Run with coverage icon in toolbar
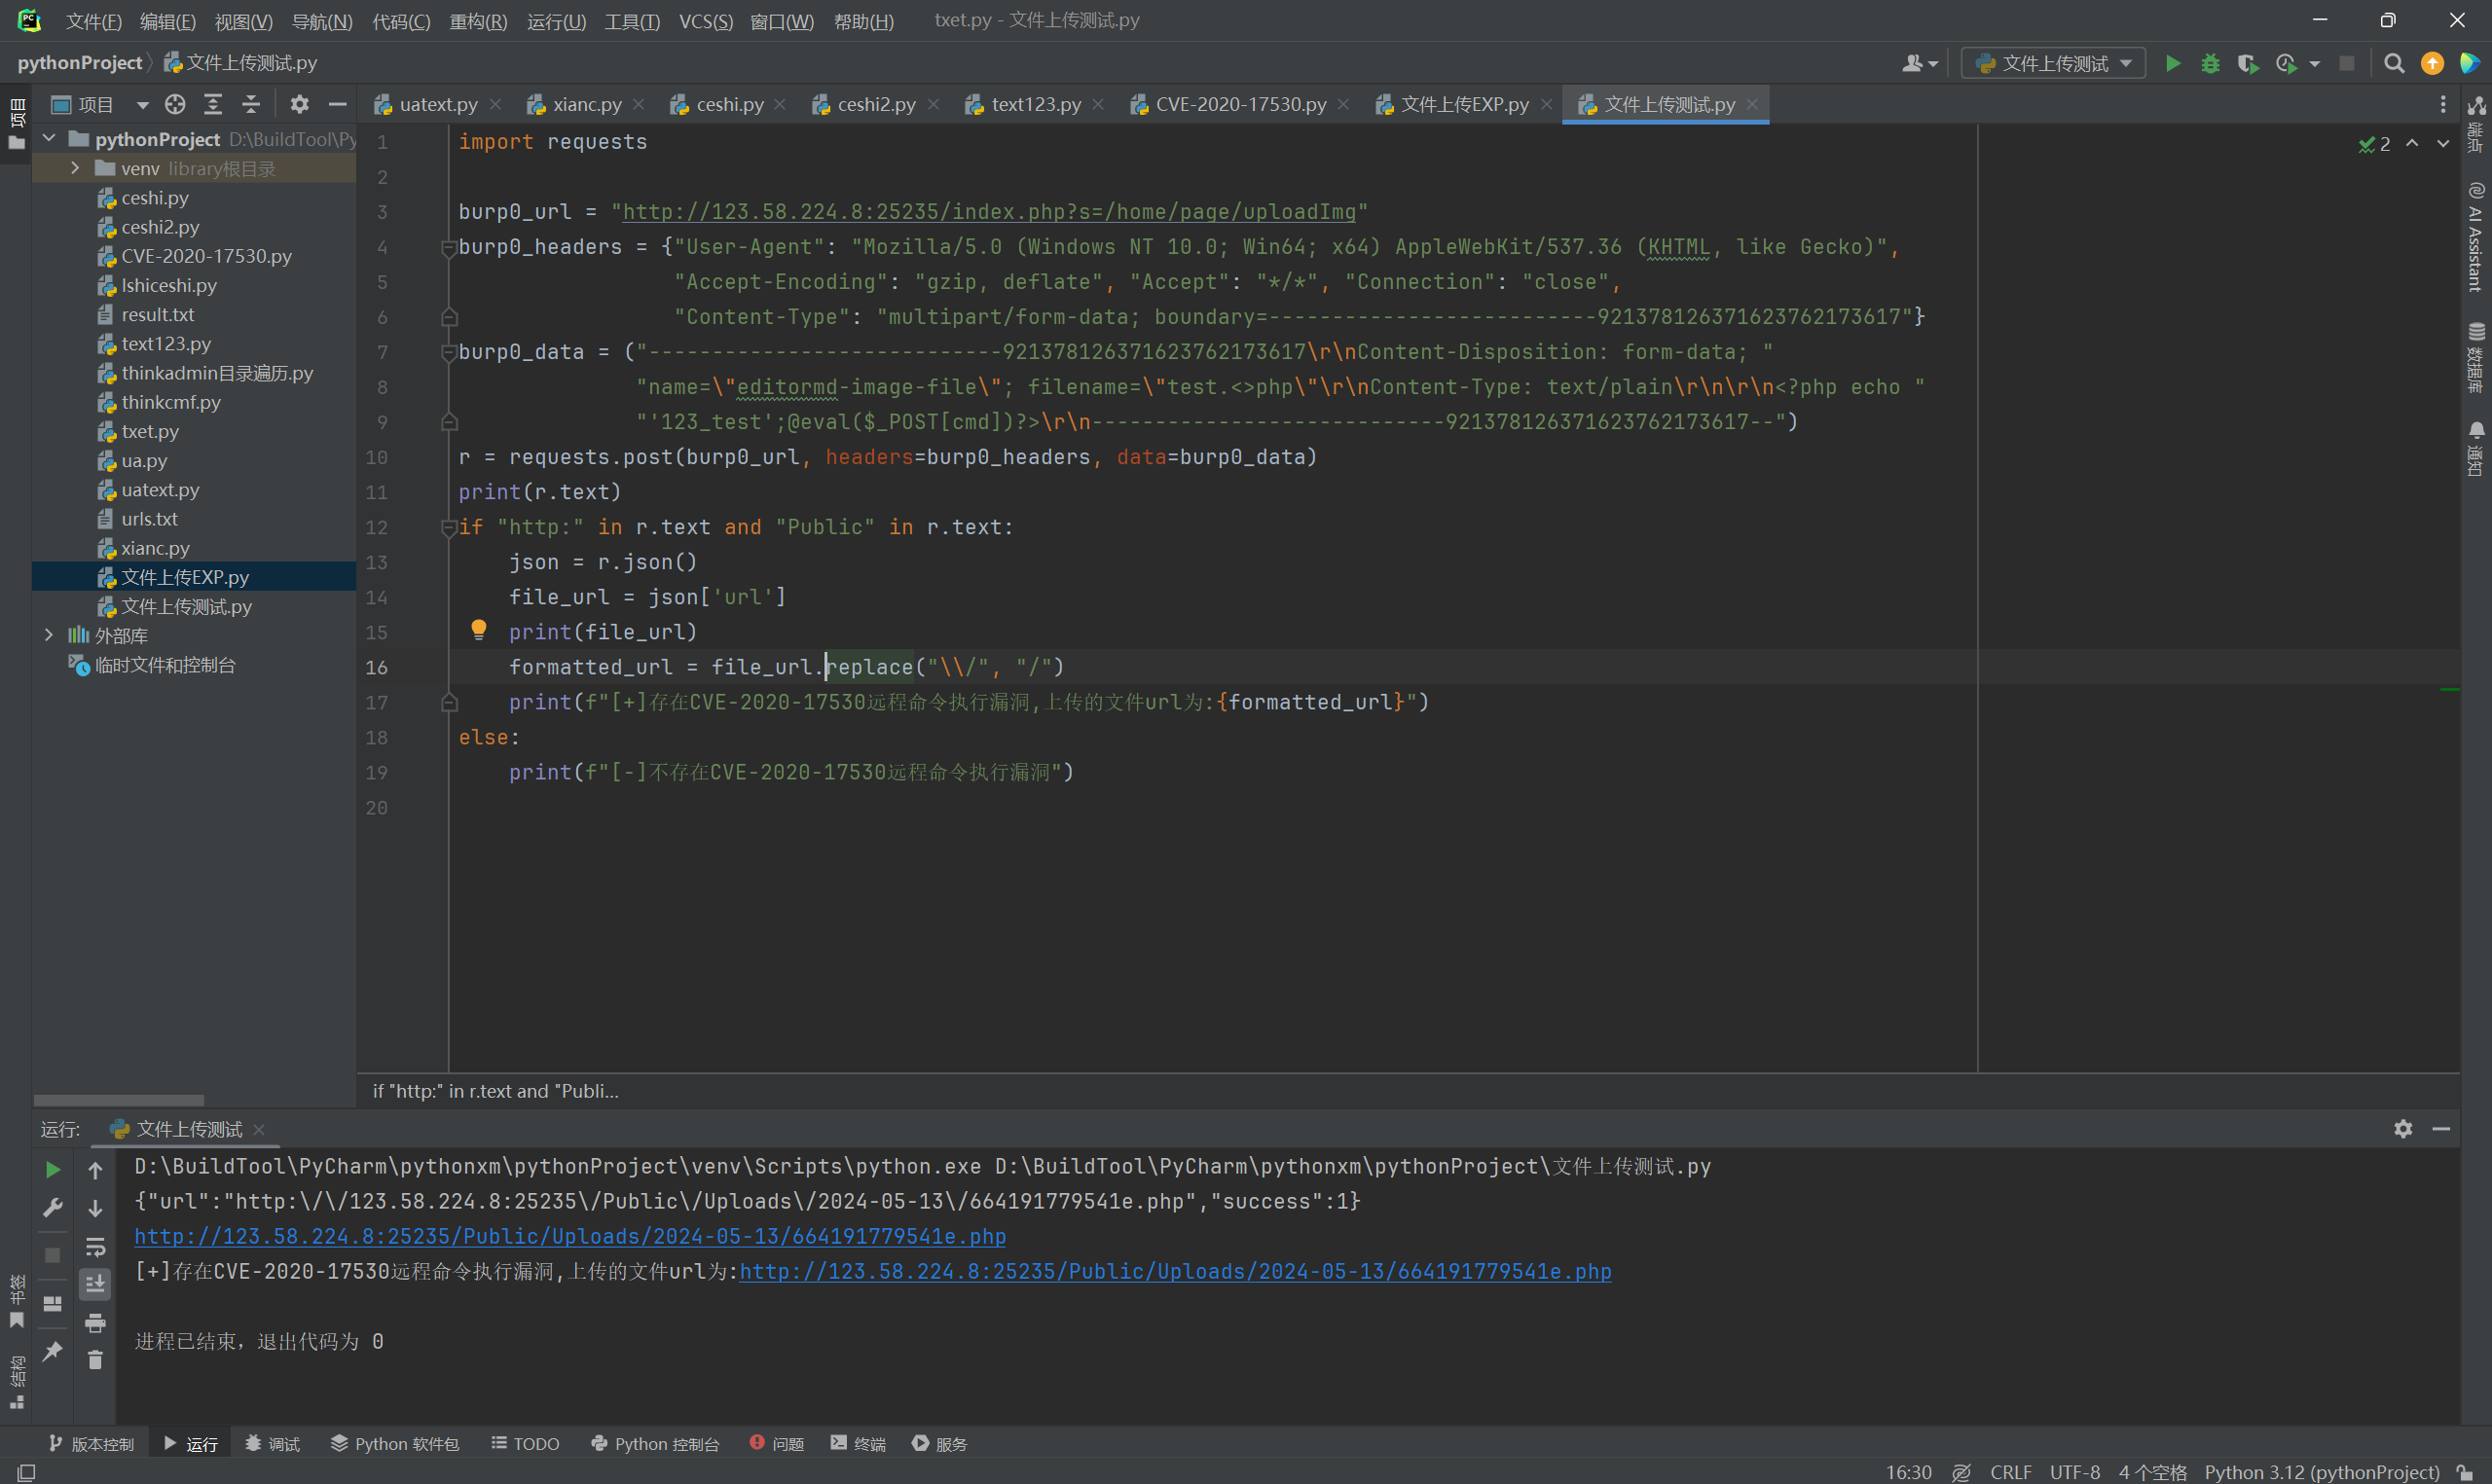 (x=2247, y=63)
